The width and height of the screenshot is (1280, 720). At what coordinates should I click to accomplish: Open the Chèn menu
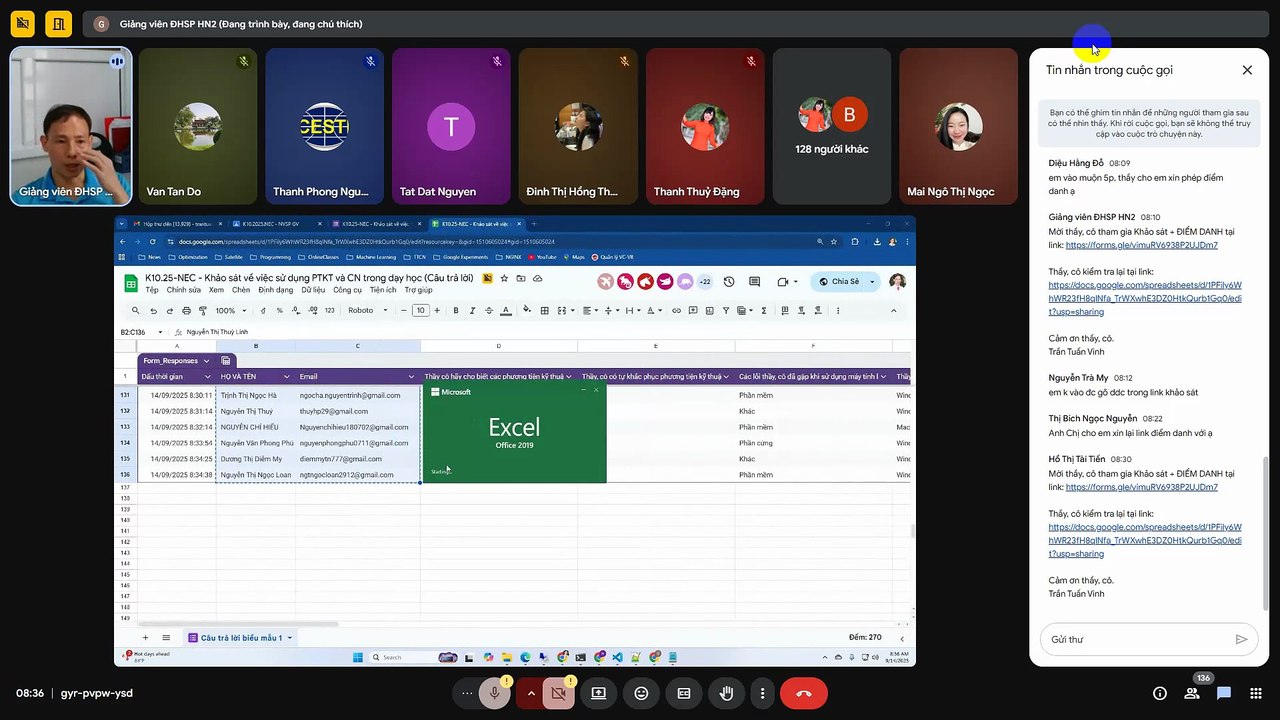[x=241, y=290]
